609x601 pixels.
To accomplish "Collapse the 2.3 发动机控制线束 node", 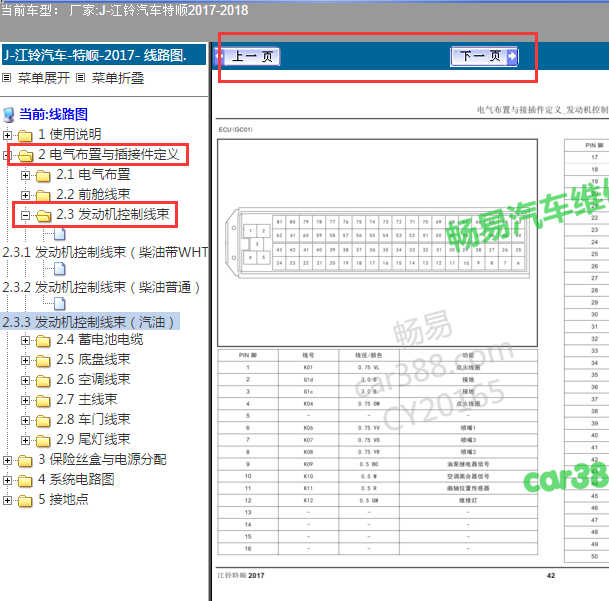I will pyautogui.click(x=25, y=215).
